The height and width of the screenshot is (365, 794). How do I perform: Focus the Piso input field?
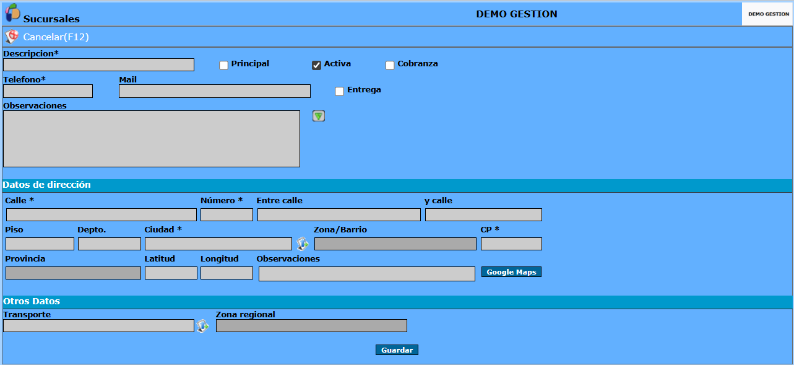pos(39,244)
